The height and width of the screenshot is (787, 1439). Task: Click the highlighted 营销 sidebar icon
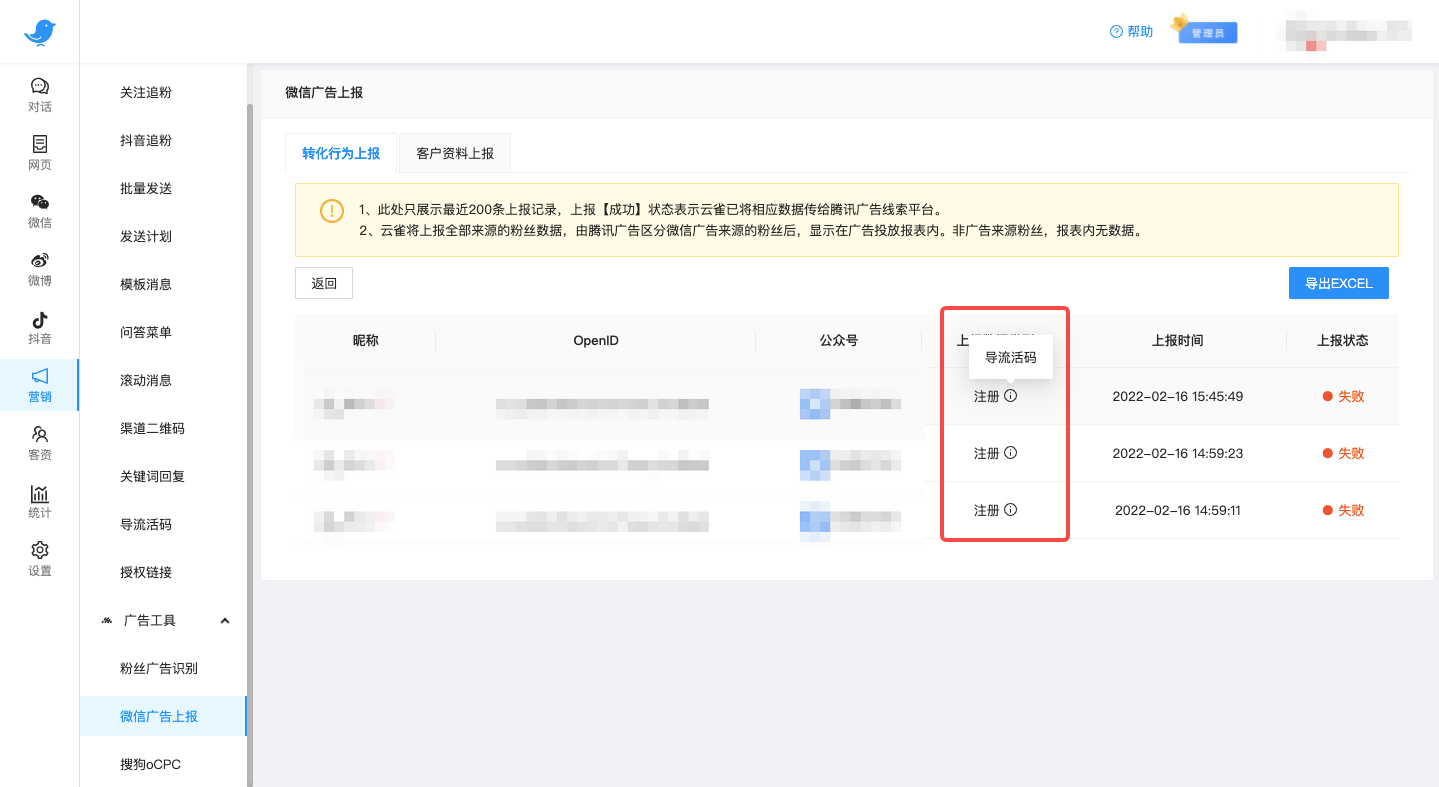pyautogui.click(x=39, y=384)
